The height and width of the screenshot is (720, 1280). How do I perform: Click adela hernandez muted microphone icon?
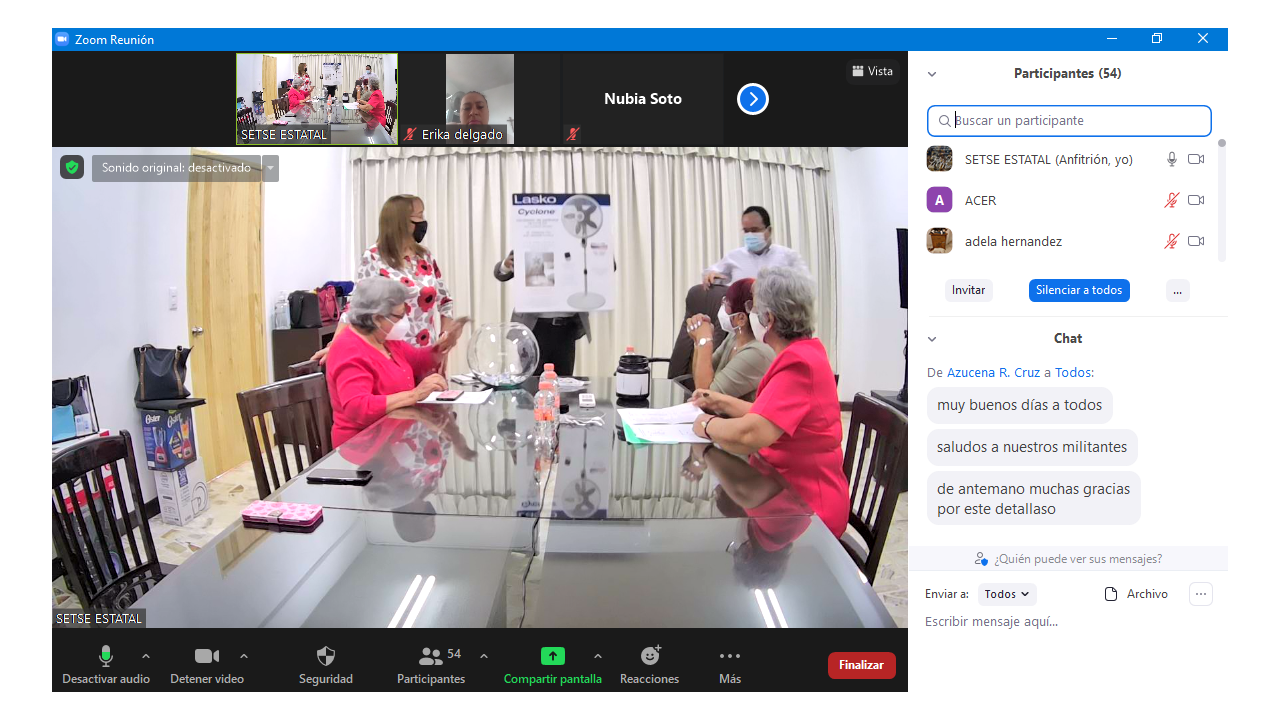tap(1172, 241)
